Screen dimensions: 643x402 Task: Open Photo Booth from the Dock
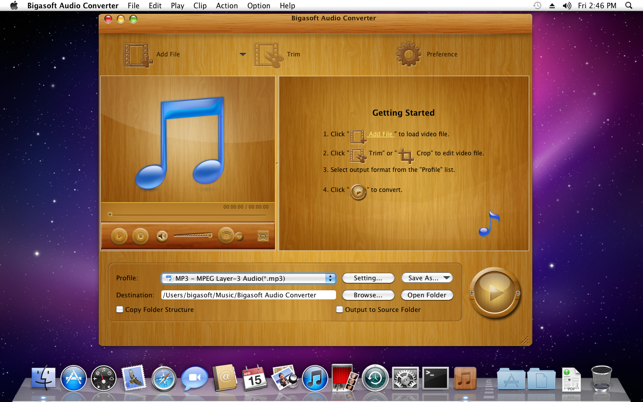tap(345, 377)
